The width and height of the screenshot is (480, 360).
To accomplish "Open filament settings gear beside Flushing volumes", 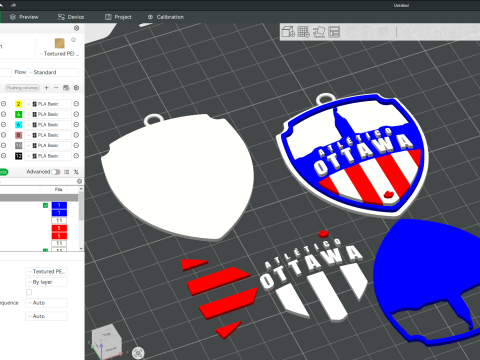I will tap(76, 88).
